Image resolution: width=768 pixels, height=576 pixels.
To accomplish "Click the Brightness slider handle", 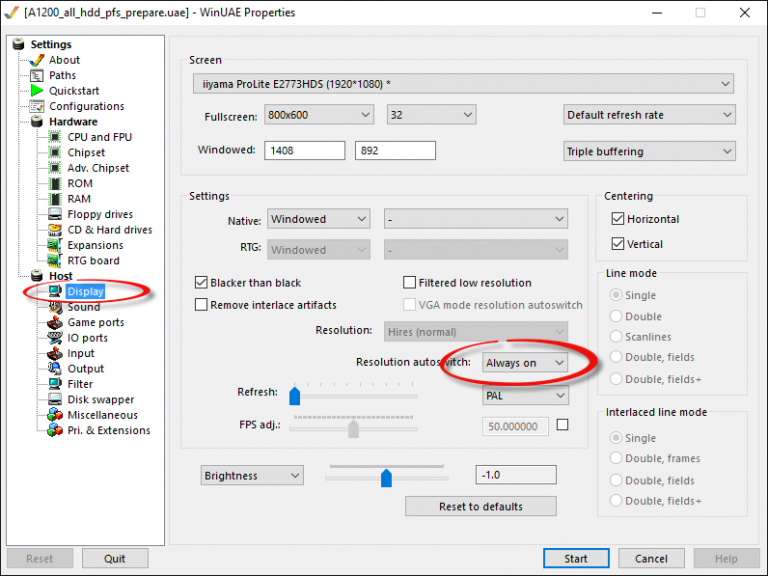I will [x=386, y=477].
